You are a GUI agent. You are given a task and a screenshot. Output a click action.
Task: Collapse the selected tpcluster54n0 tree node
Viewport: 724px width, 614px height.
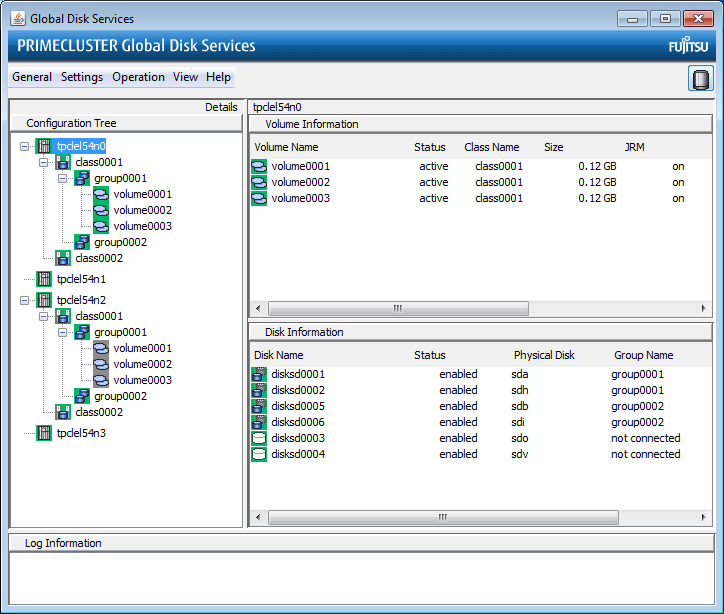click(x=25, y=146)
